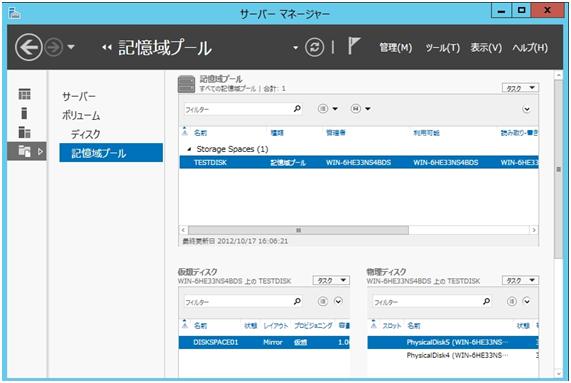Sort storage pools by 管理者 column
This screenshot has height=383, width=571.
(x=336, y=133)
